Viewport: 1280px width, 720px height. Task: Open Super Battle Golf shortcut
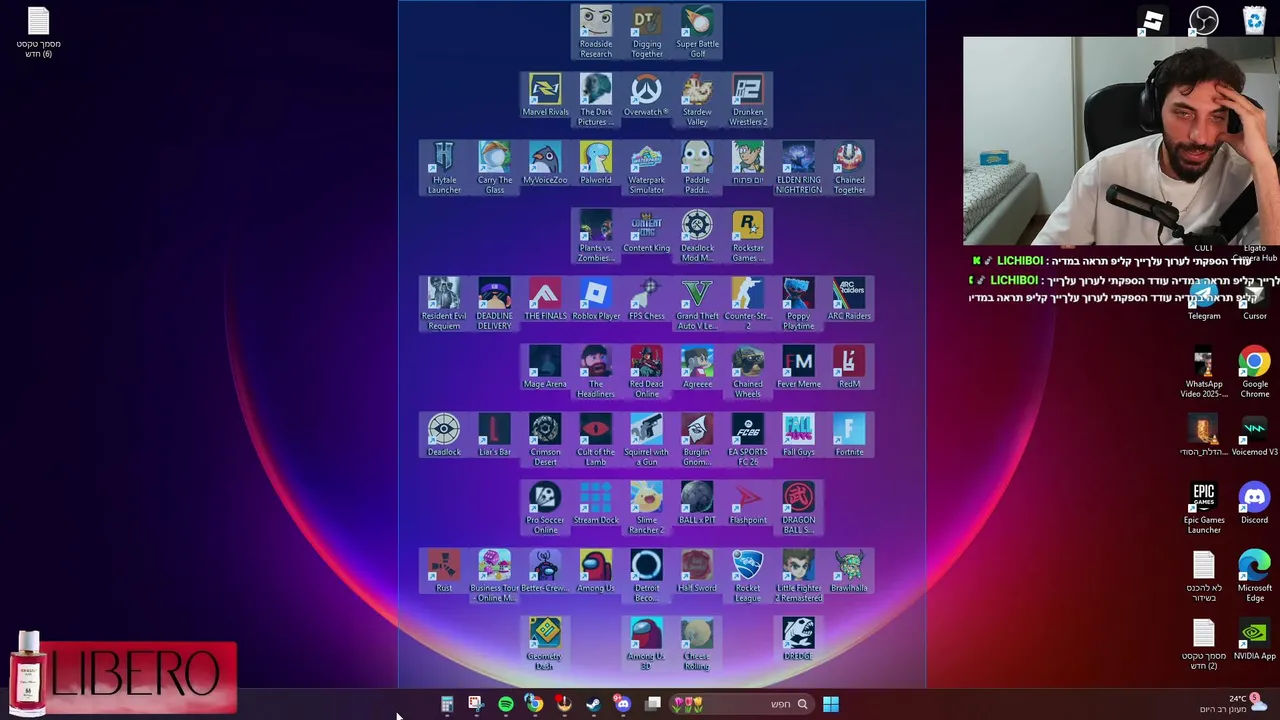pyautogui.click(x=697, y=32)
